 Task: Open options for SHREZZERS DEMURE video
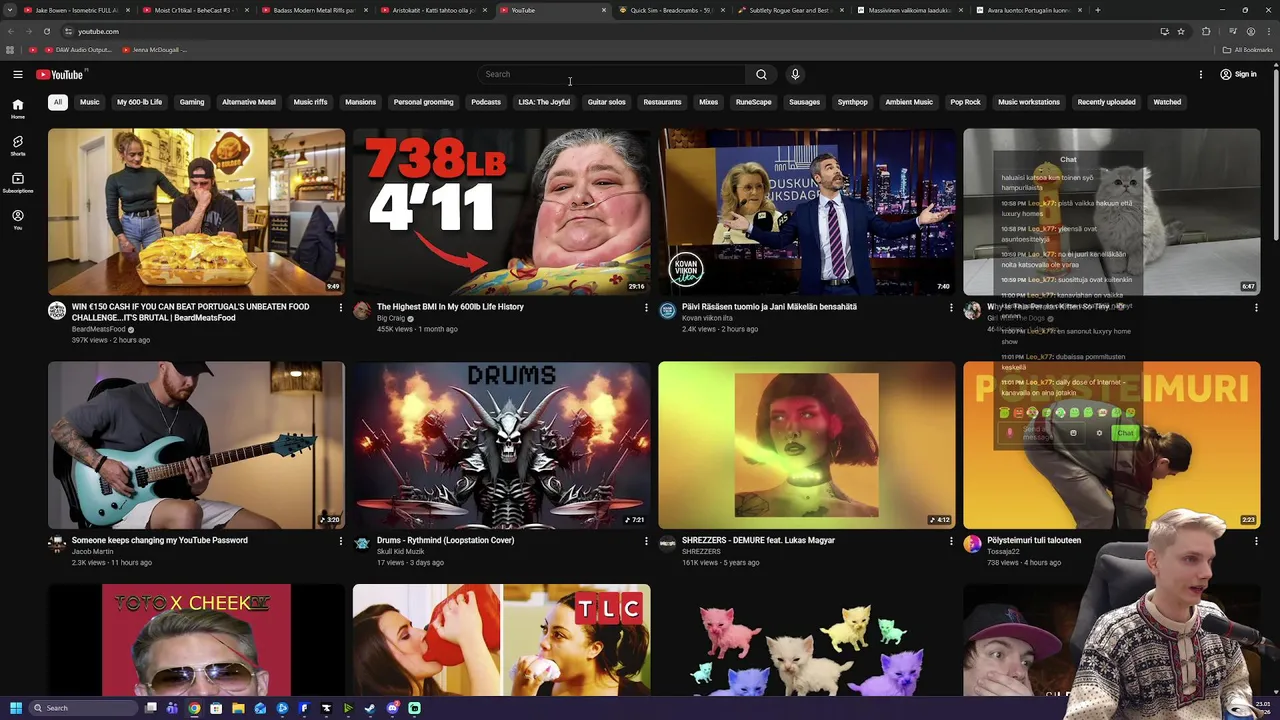[x=951, y=541]
